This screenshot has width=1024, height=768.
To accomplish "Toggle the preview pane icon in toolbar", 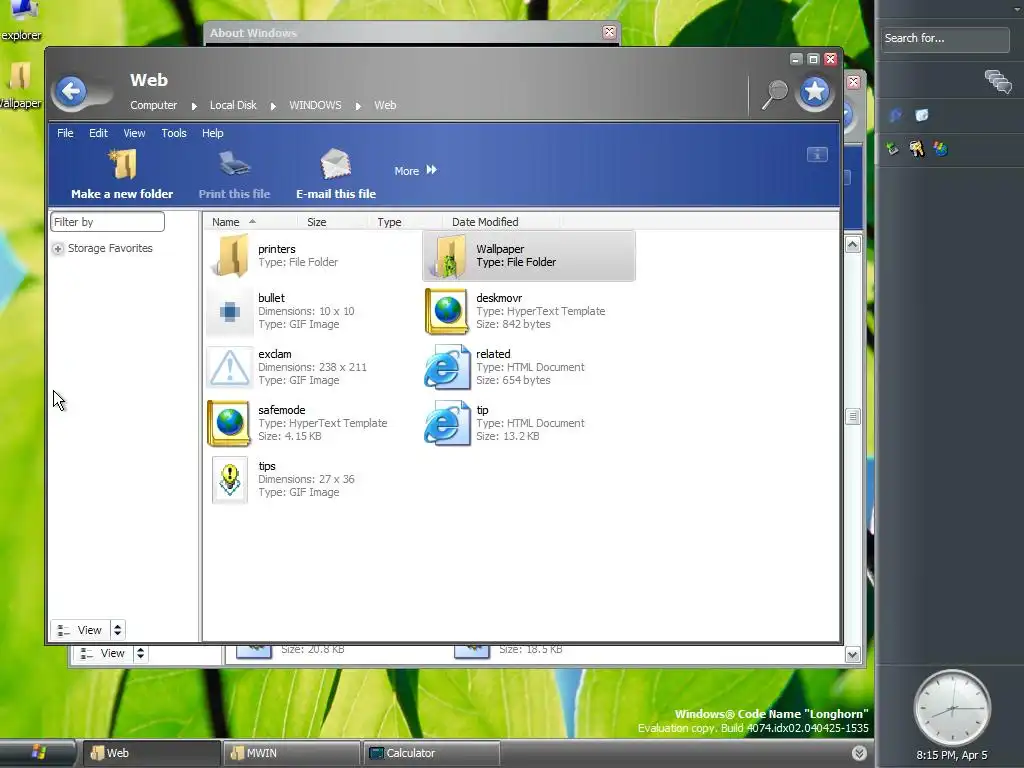I will pyautogui.click(x=817, y=155).
